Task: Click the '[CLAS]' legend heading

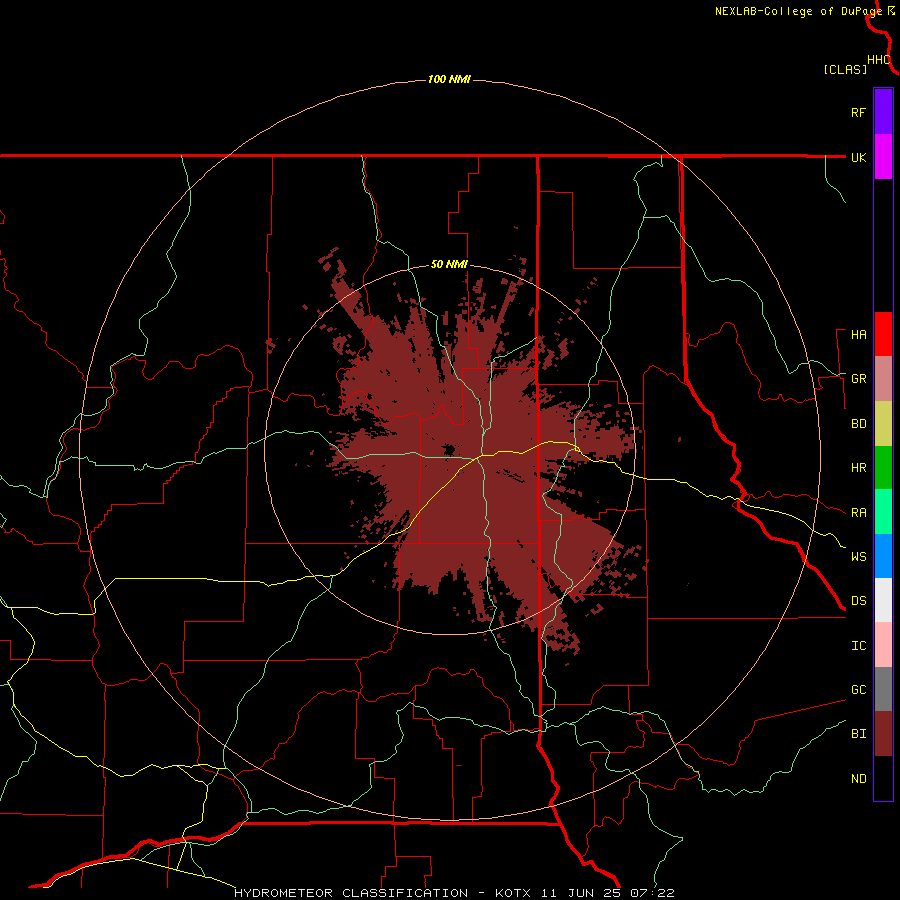Action: click(845, 70)
